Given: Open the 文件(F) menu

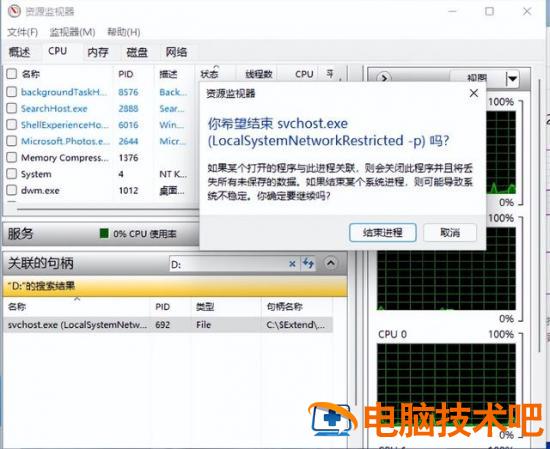Looking at the screenshot, I should [x=22, y=32].
